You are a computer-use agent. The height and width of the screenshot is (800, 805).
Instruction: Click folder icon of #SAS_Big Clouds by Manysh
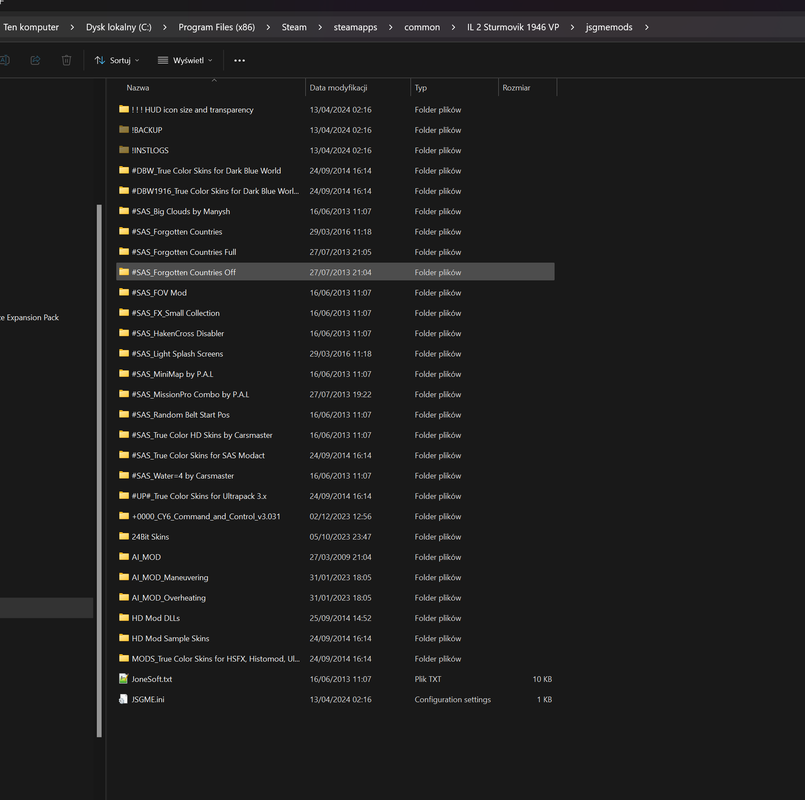point(124,211)
